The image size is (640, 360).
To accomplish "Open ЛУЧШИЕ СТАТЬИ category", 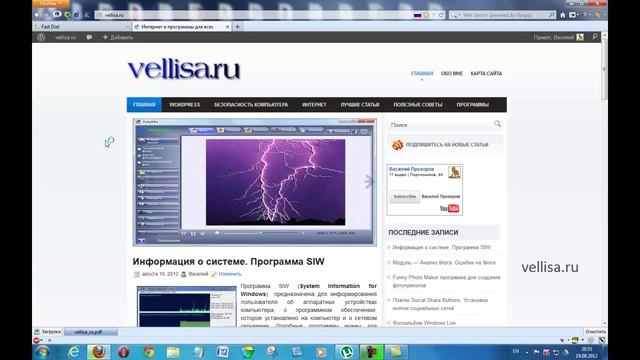I will [360, 104].
